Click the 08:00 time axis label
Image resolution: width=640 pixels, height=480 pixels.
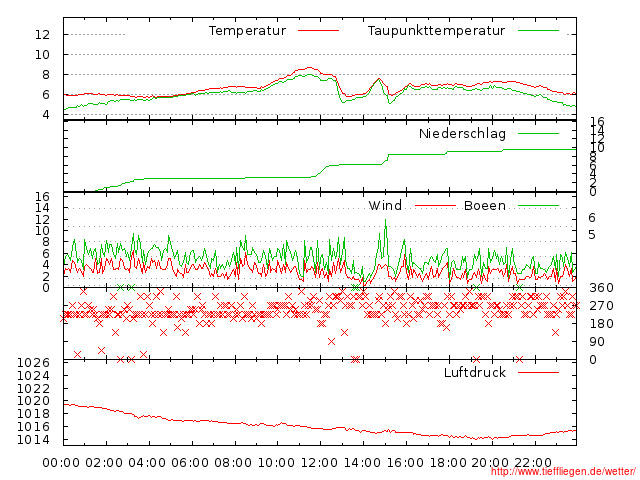(233, 463)
